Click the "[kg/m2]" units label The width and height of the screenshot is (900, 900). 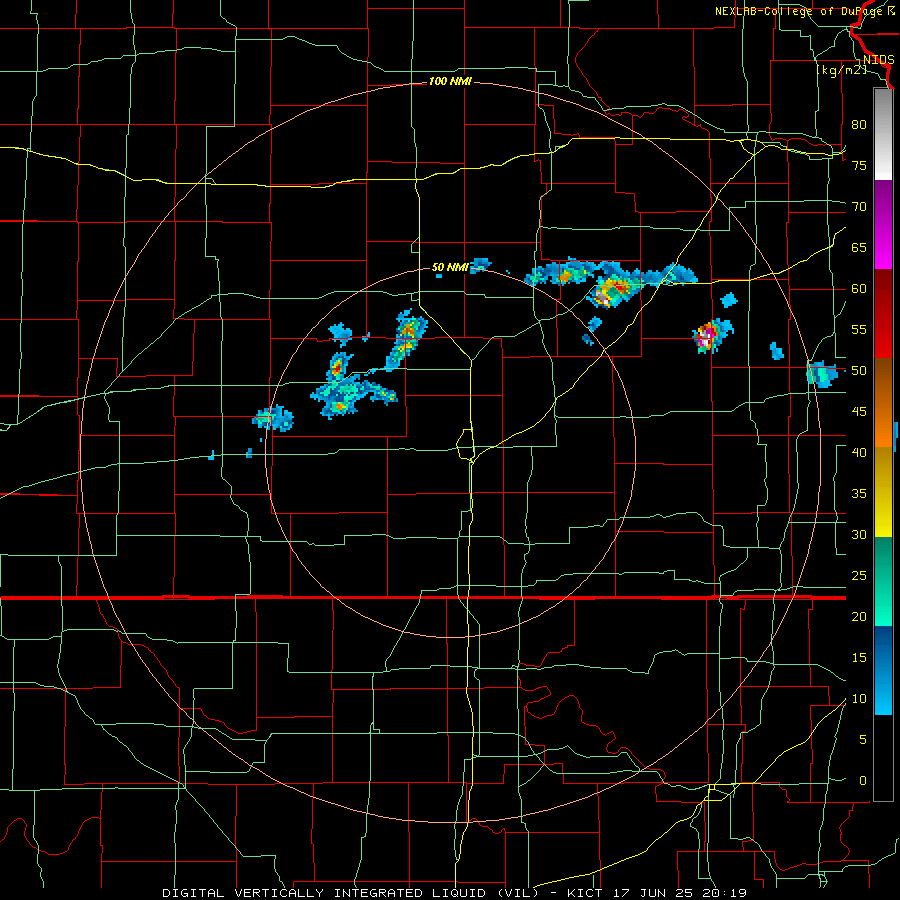point(841,70)
